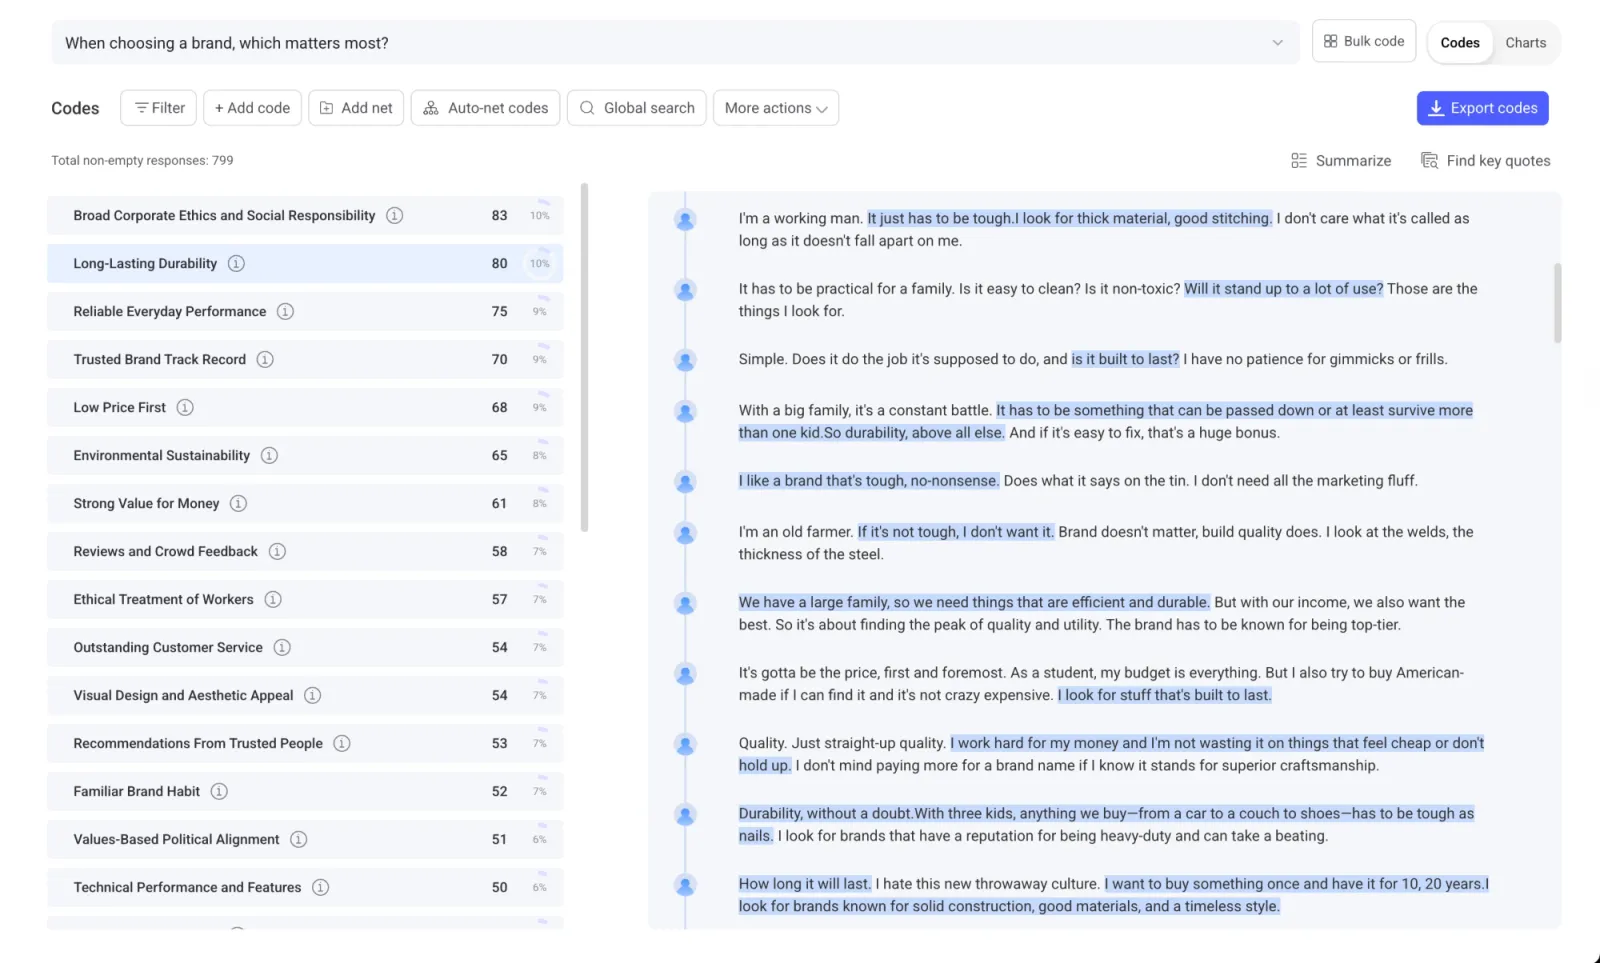Click highlighted text 'How long it will last.'
Viewport: 1600px width, 963px height.
(x=805, y=884)
